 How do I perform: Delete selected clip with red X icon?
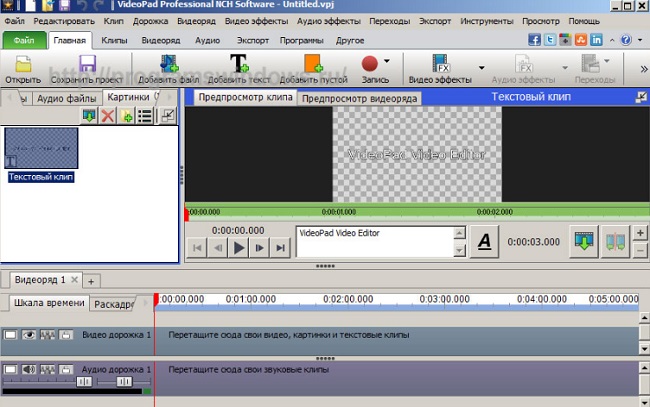click(x=107, y=117)
